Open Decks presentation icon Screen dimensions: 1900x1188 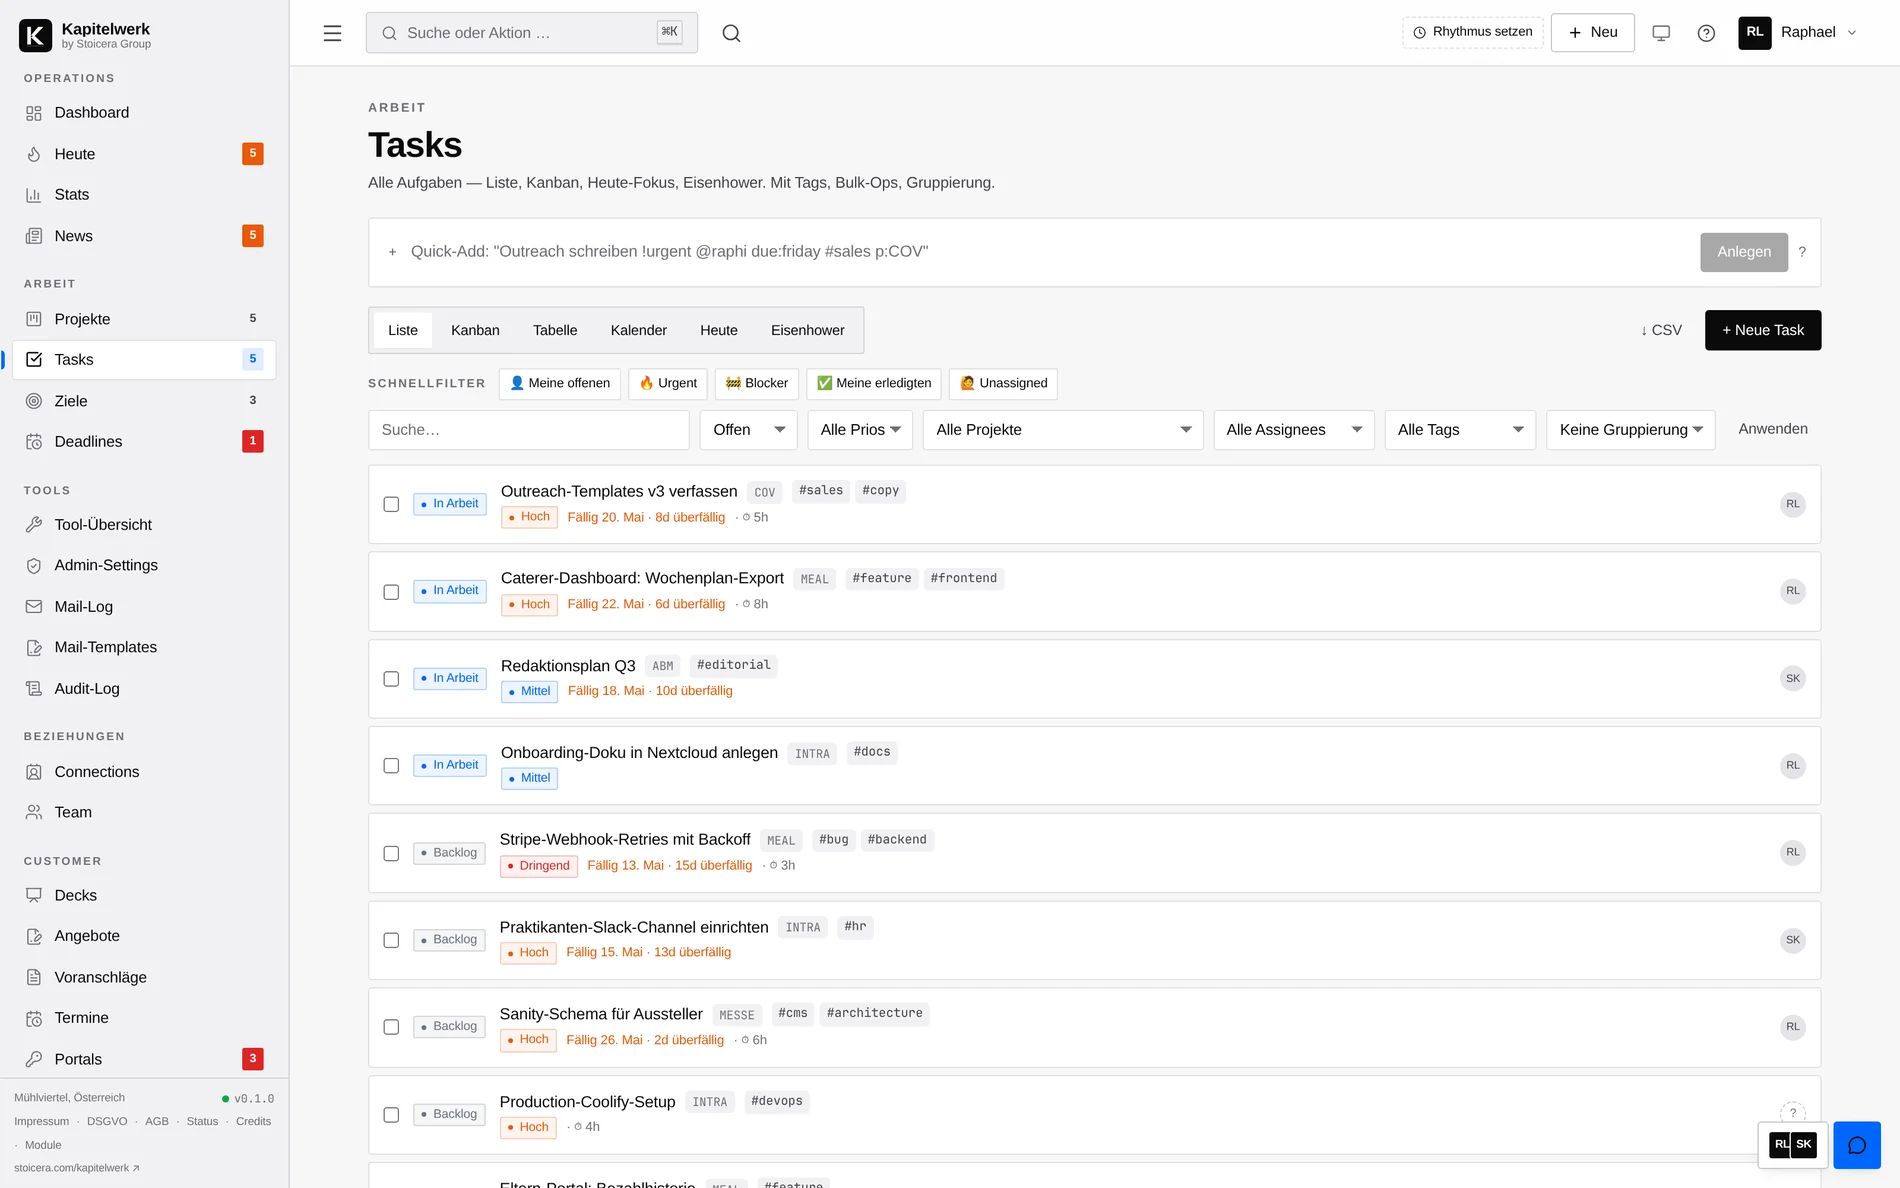click(x=34, y=896)
